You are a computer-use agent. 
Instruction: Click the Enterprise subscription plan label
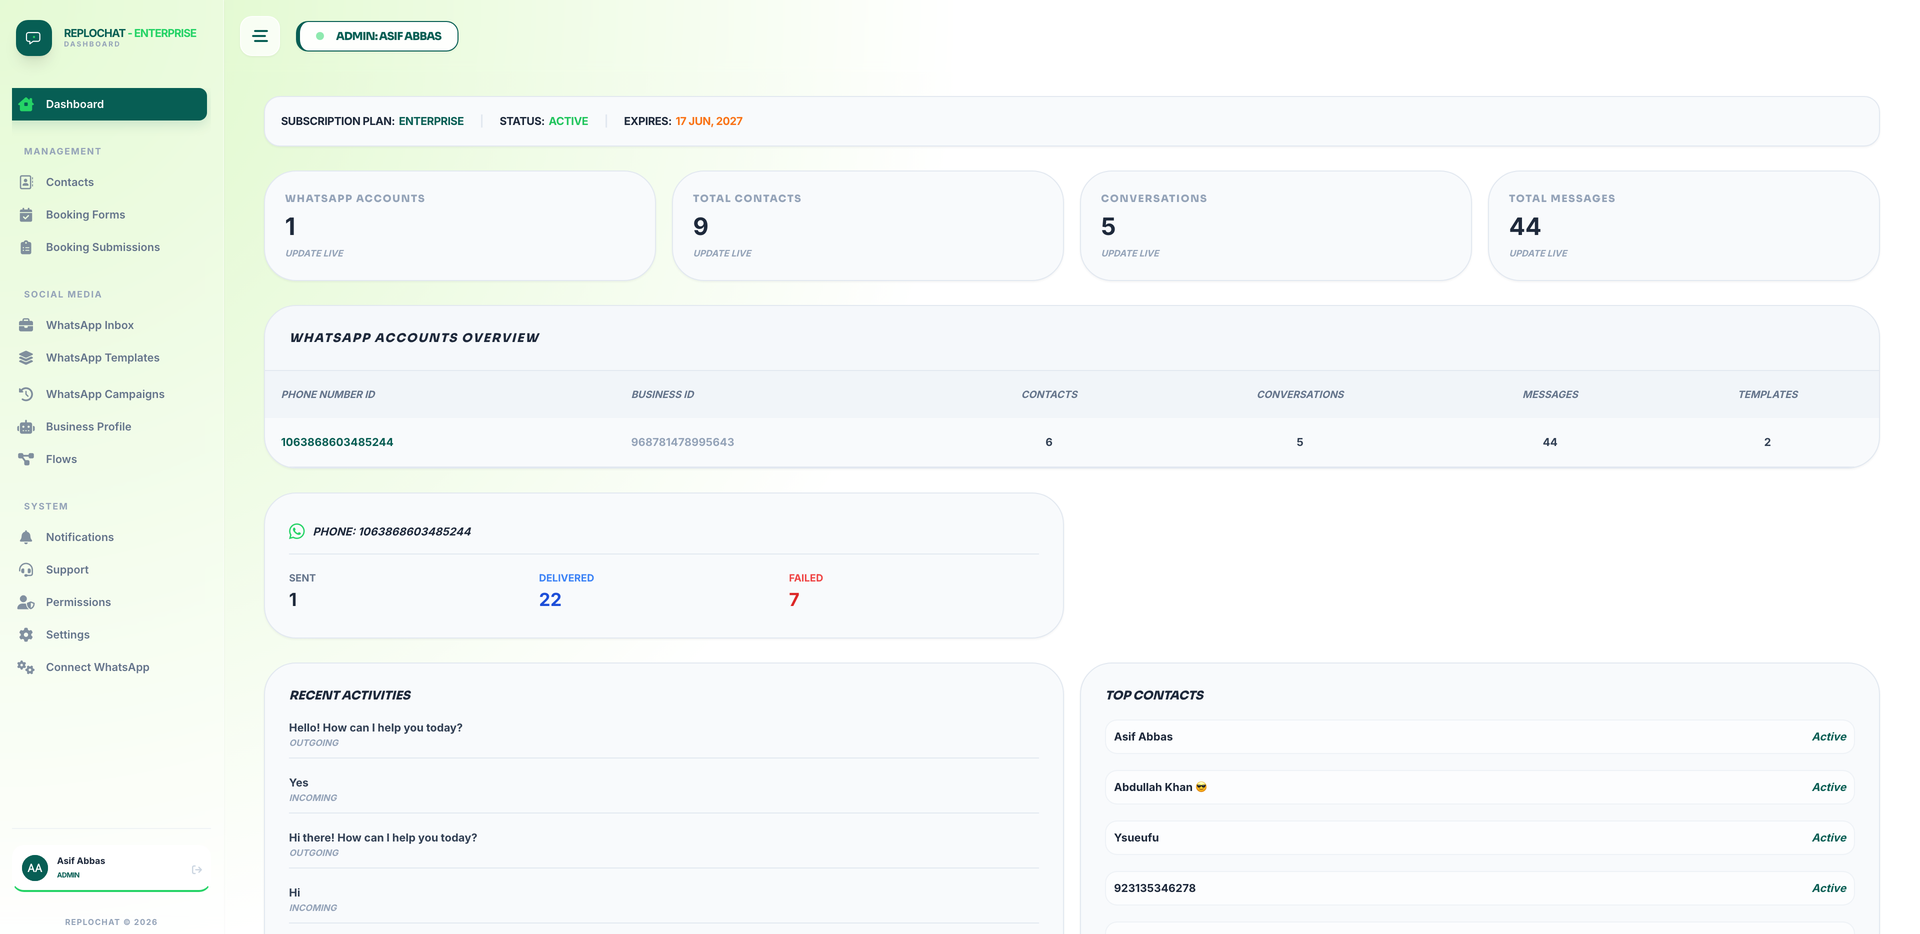[431, 121]
